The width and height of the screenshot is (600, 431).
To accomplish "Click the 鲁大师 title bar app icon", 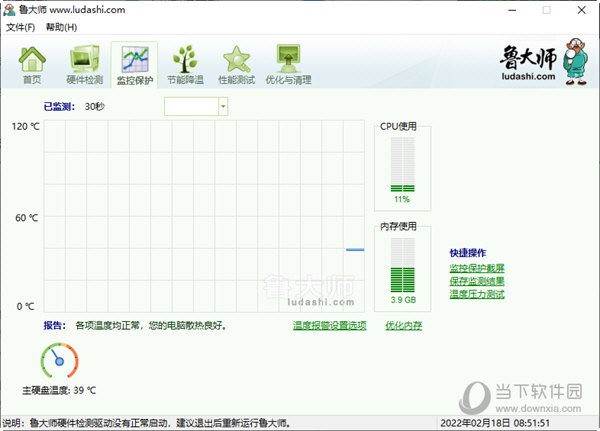I will [x=9, y=10].
